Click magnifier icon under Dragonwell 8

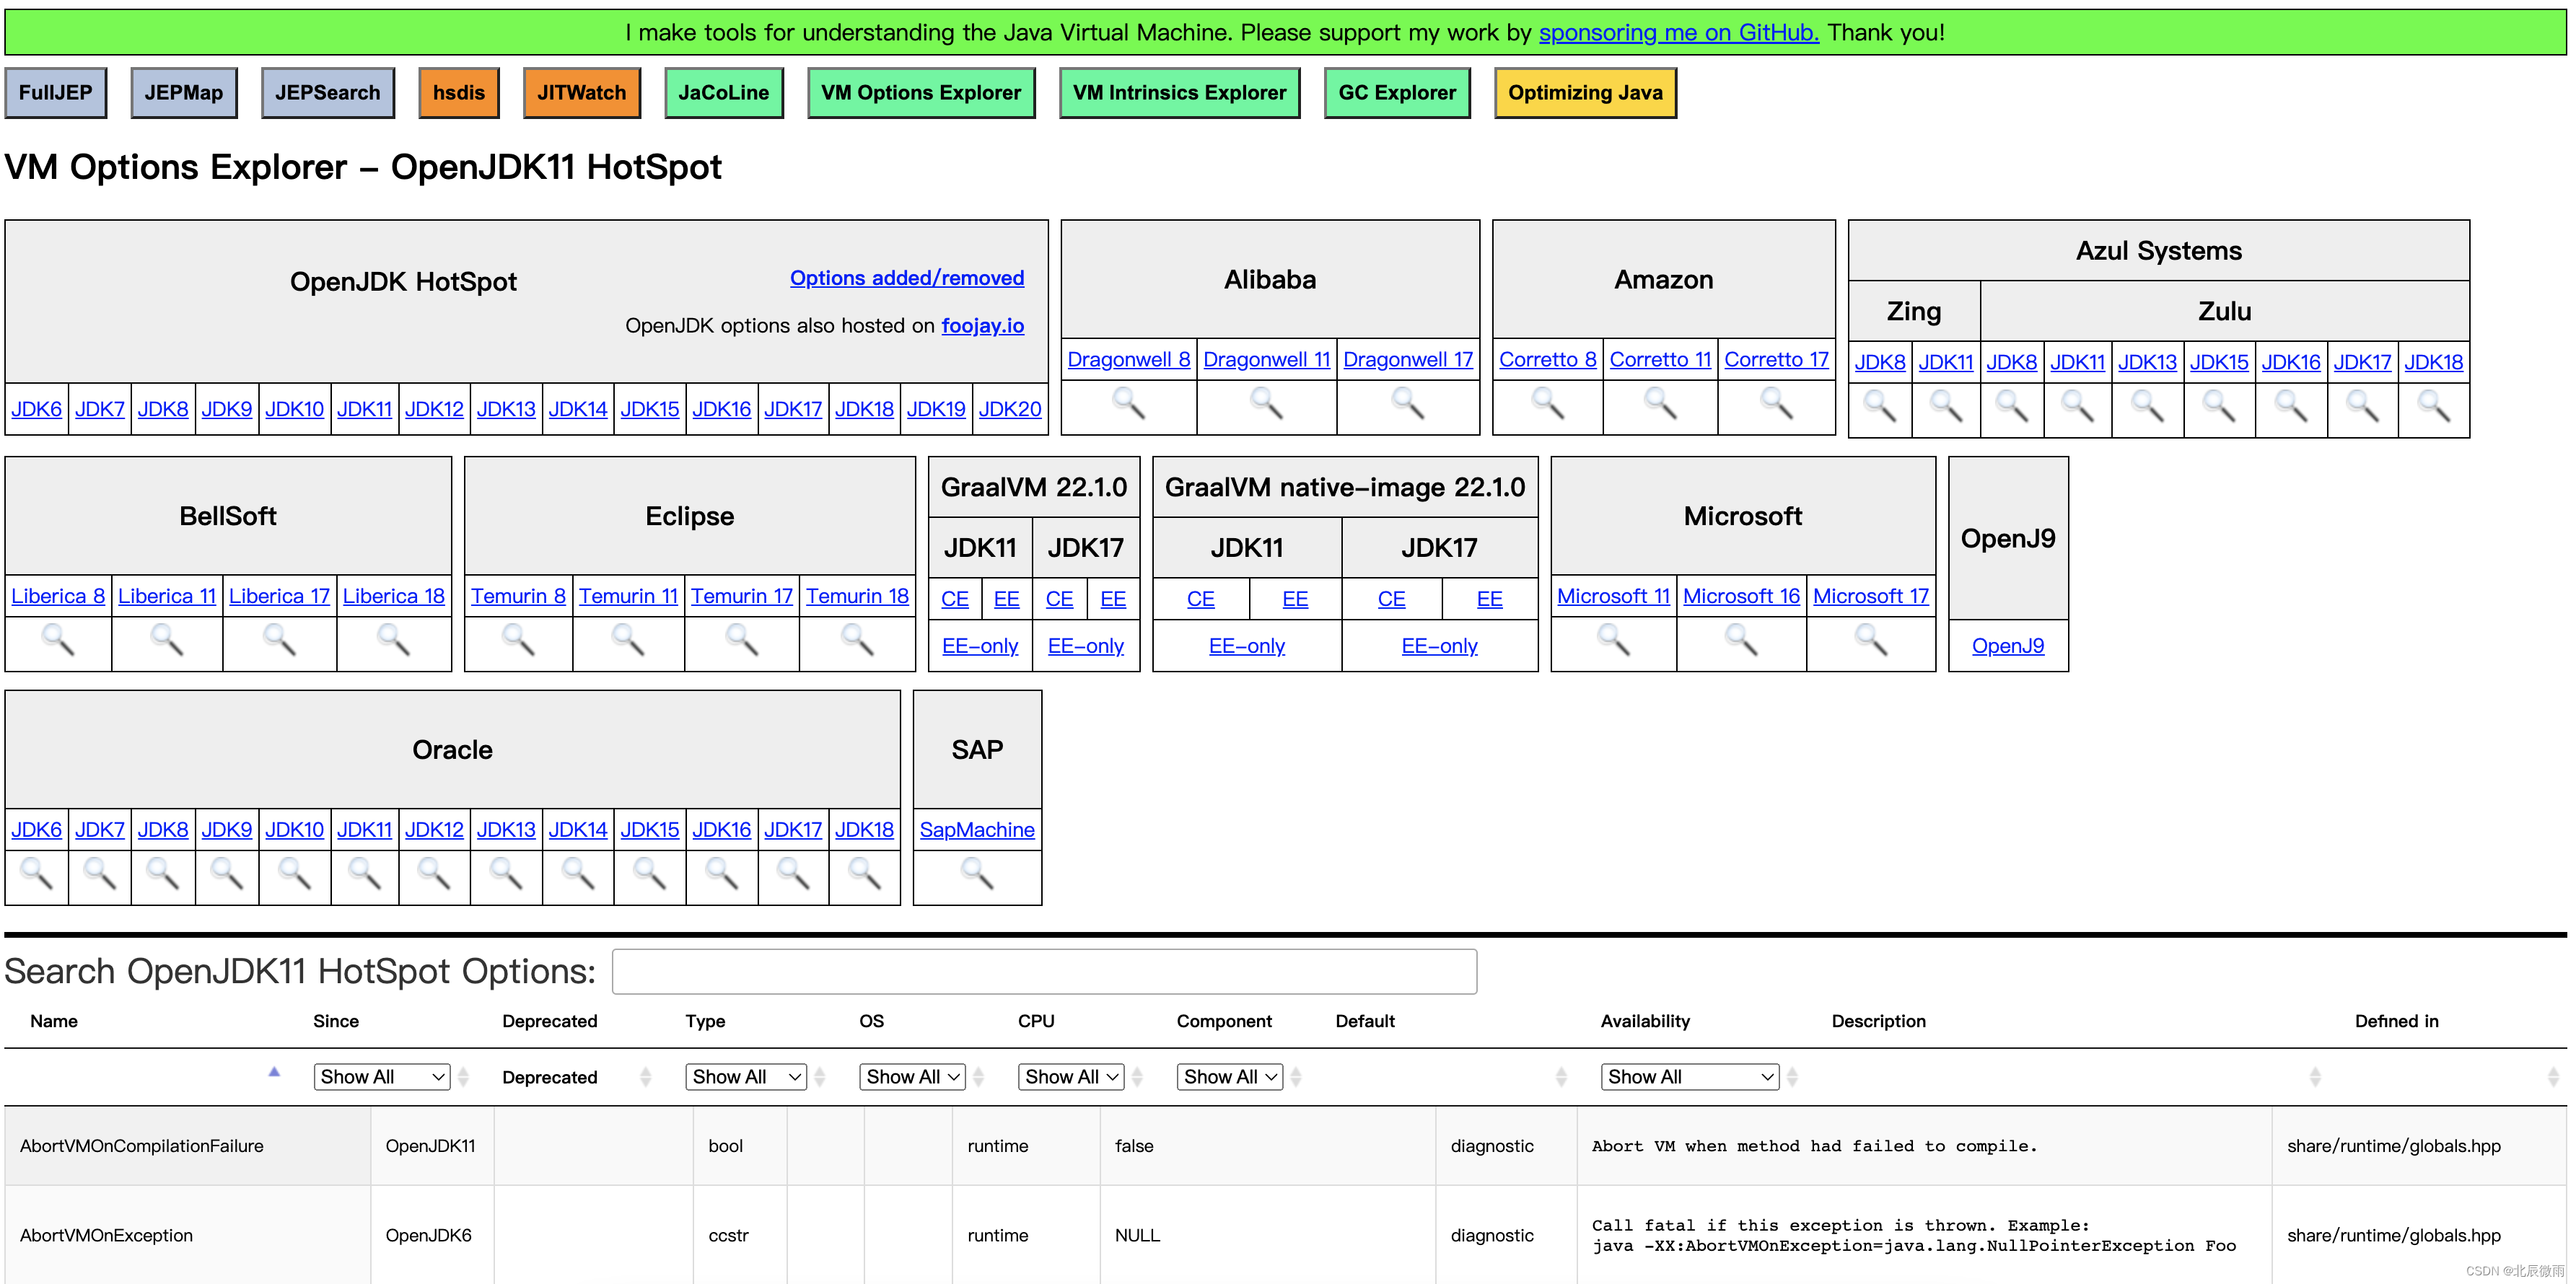click(1128, 404)
